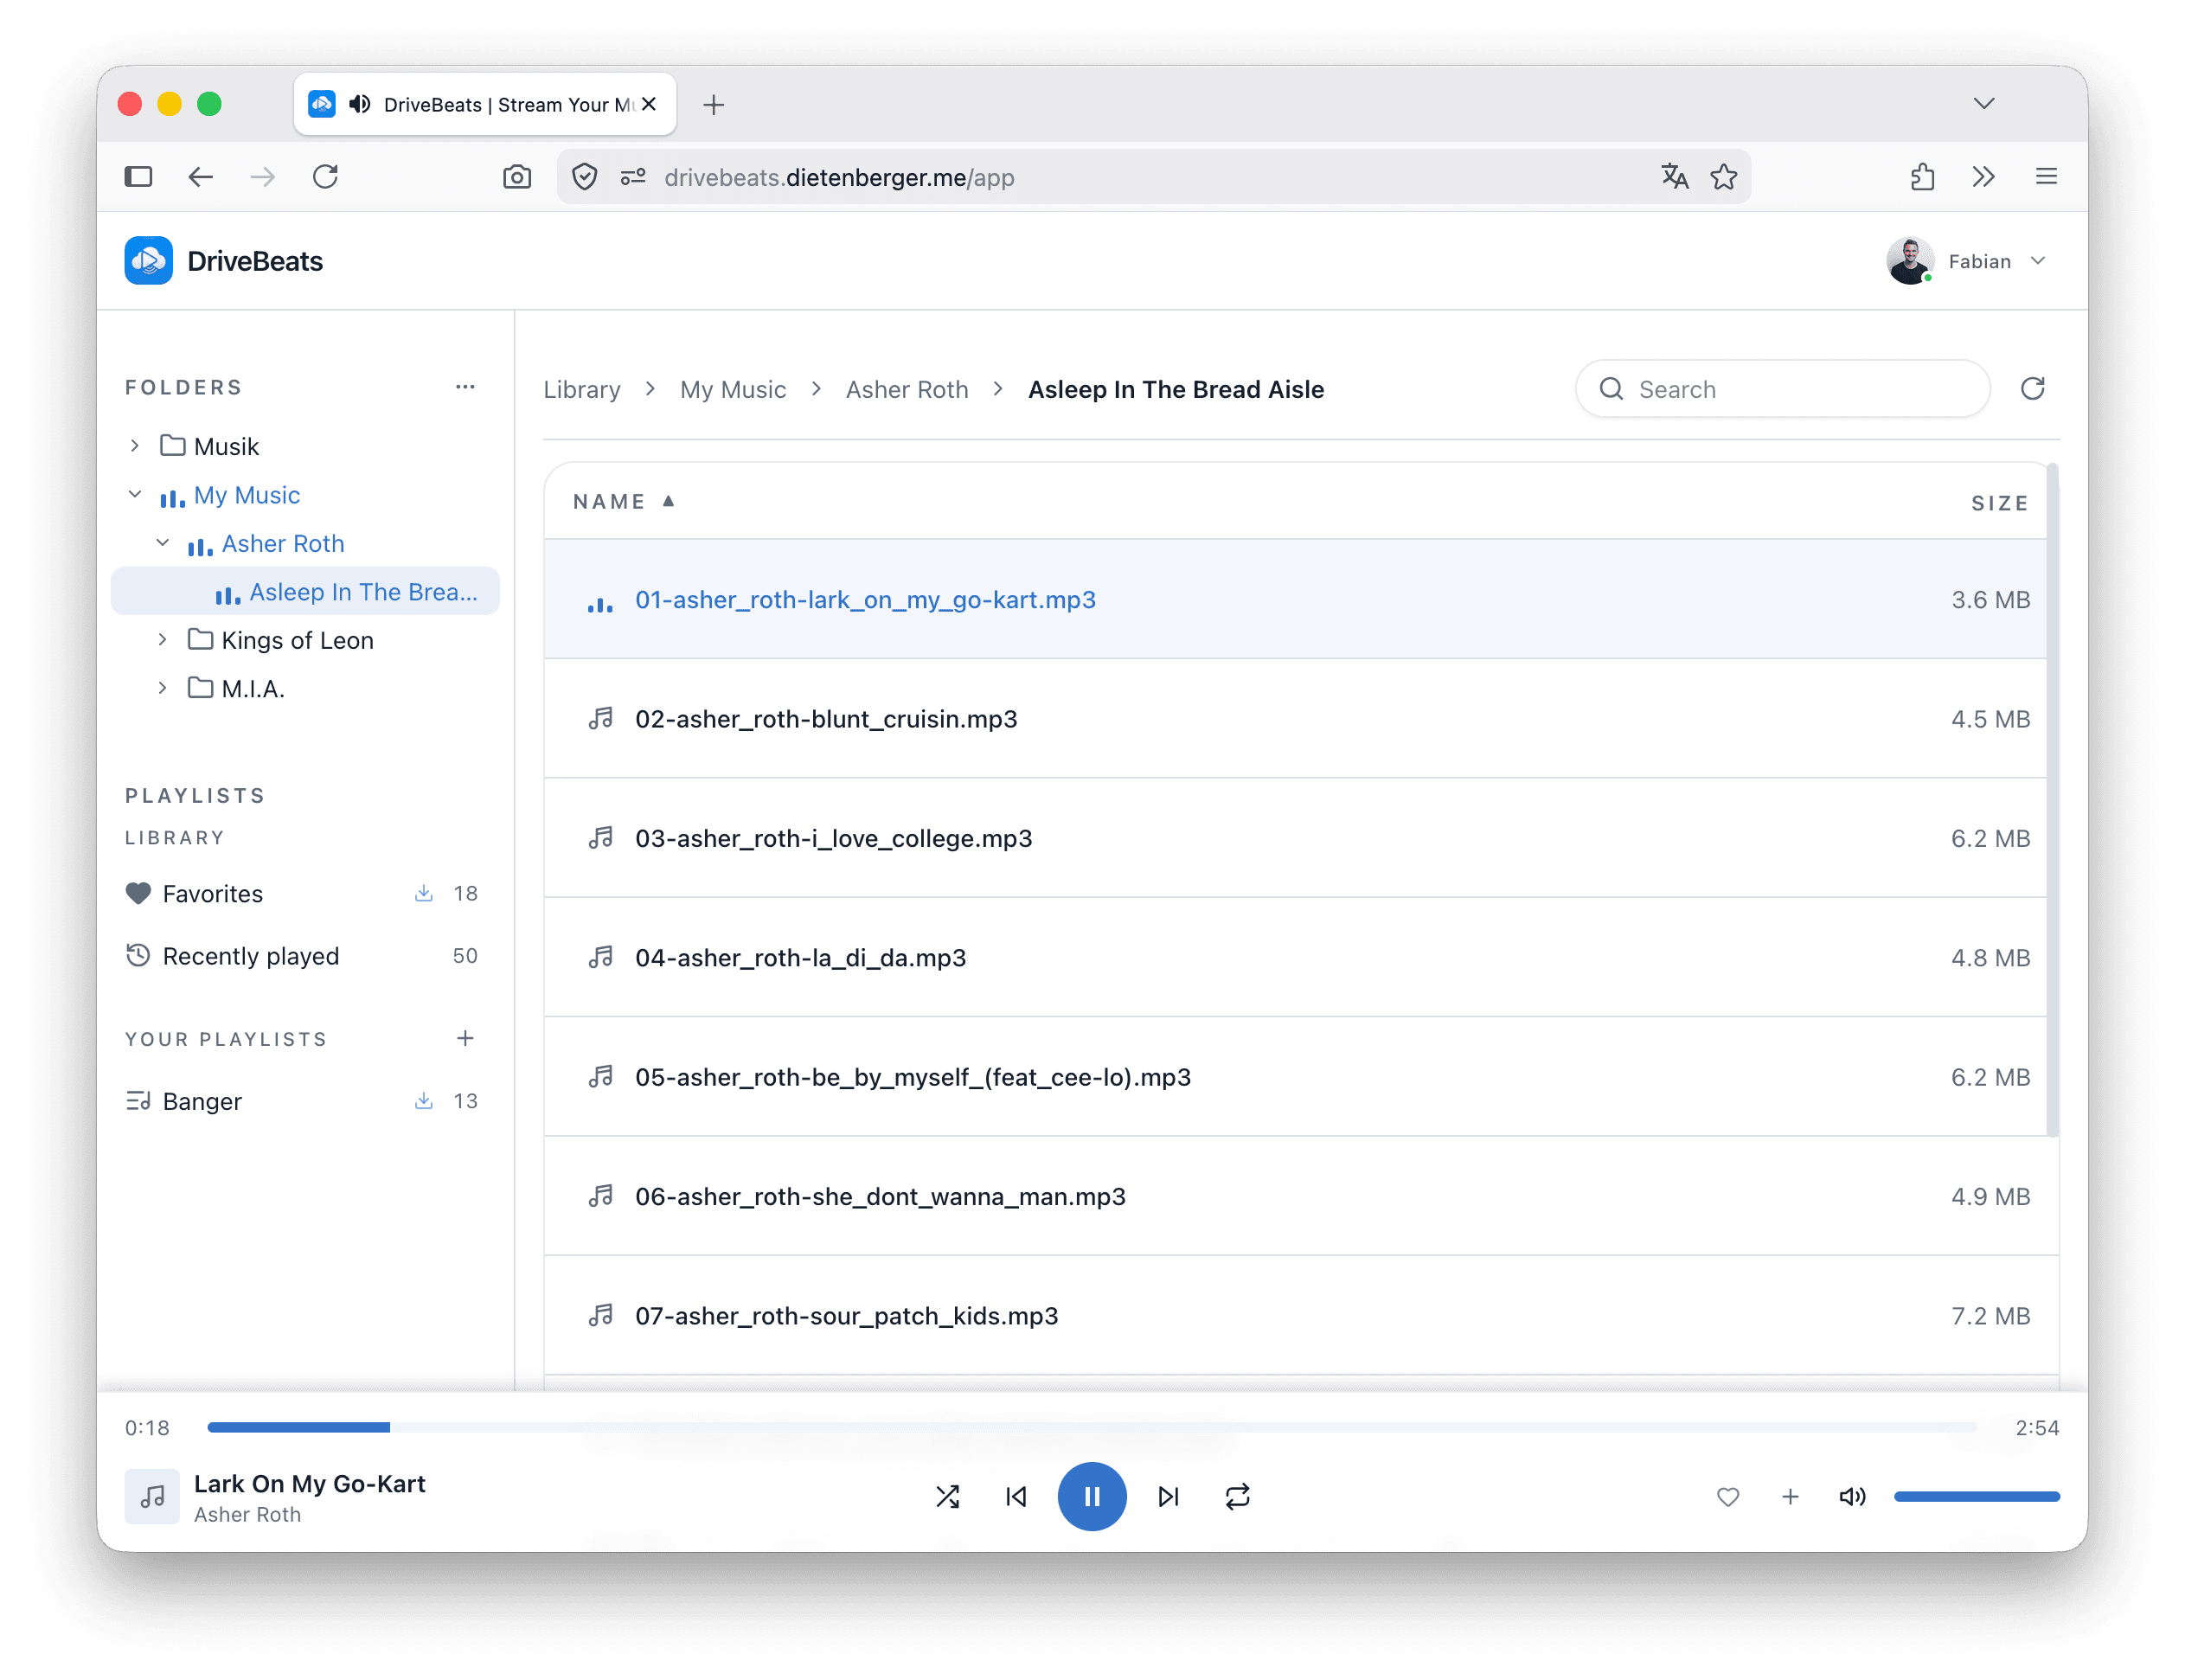Screen dimensions: 2185x1680
Task: Click music note icon of blunt_cruisin track
Action: tap(600, 718)
